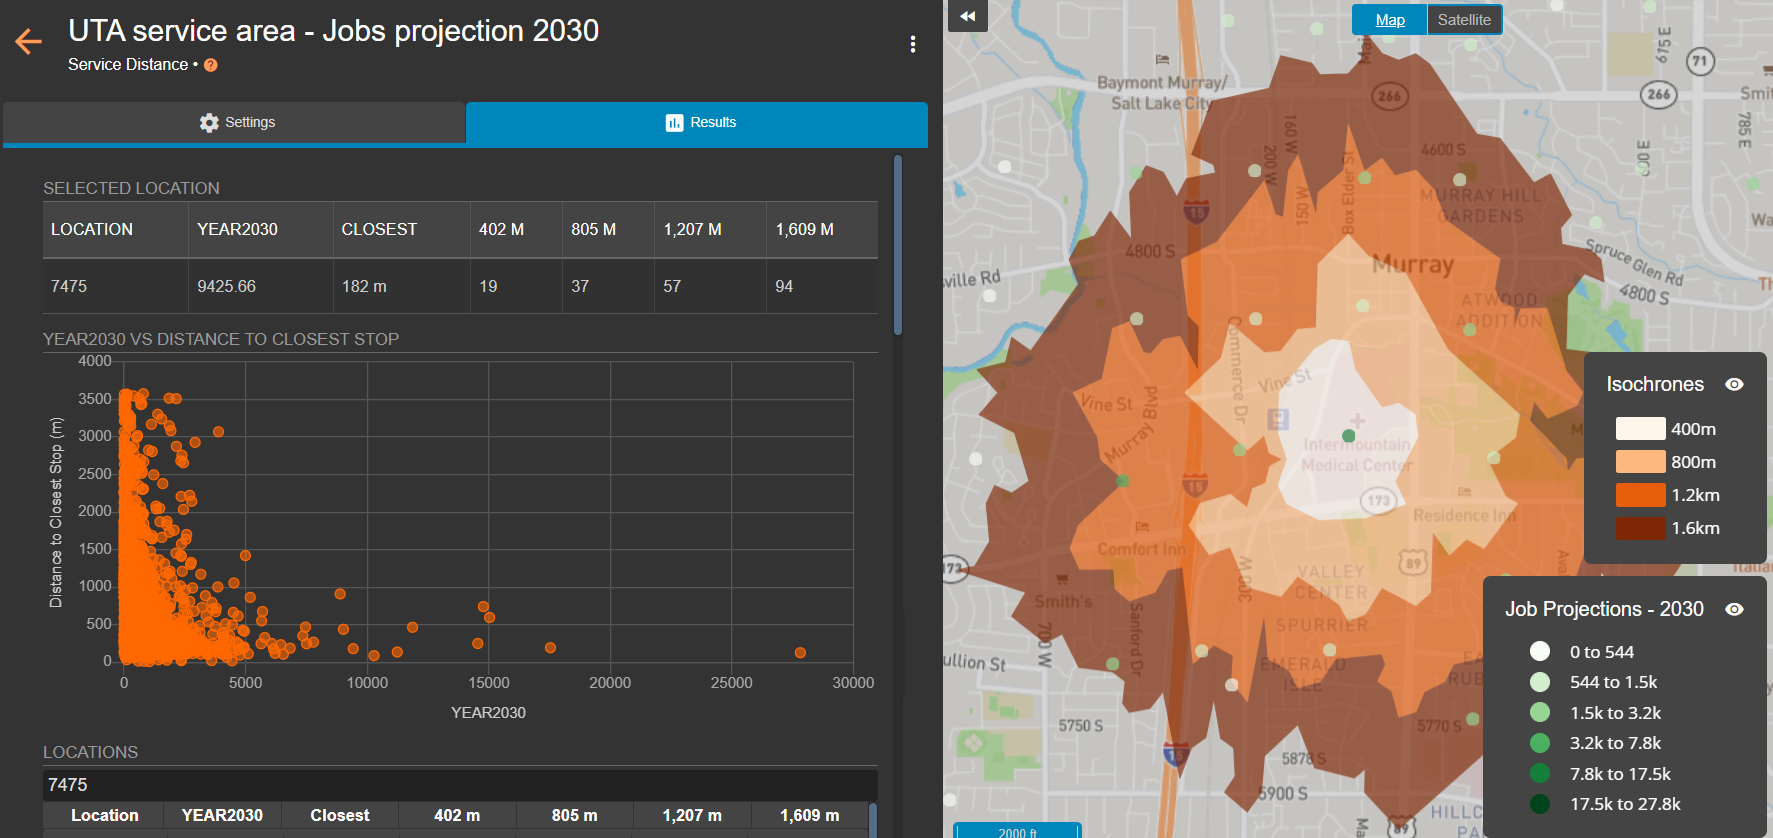Image resolution: width=1773 pixels, height=838 pixels.
Task: Click the Service Distance help icon
Action: [x=211, y=65]
